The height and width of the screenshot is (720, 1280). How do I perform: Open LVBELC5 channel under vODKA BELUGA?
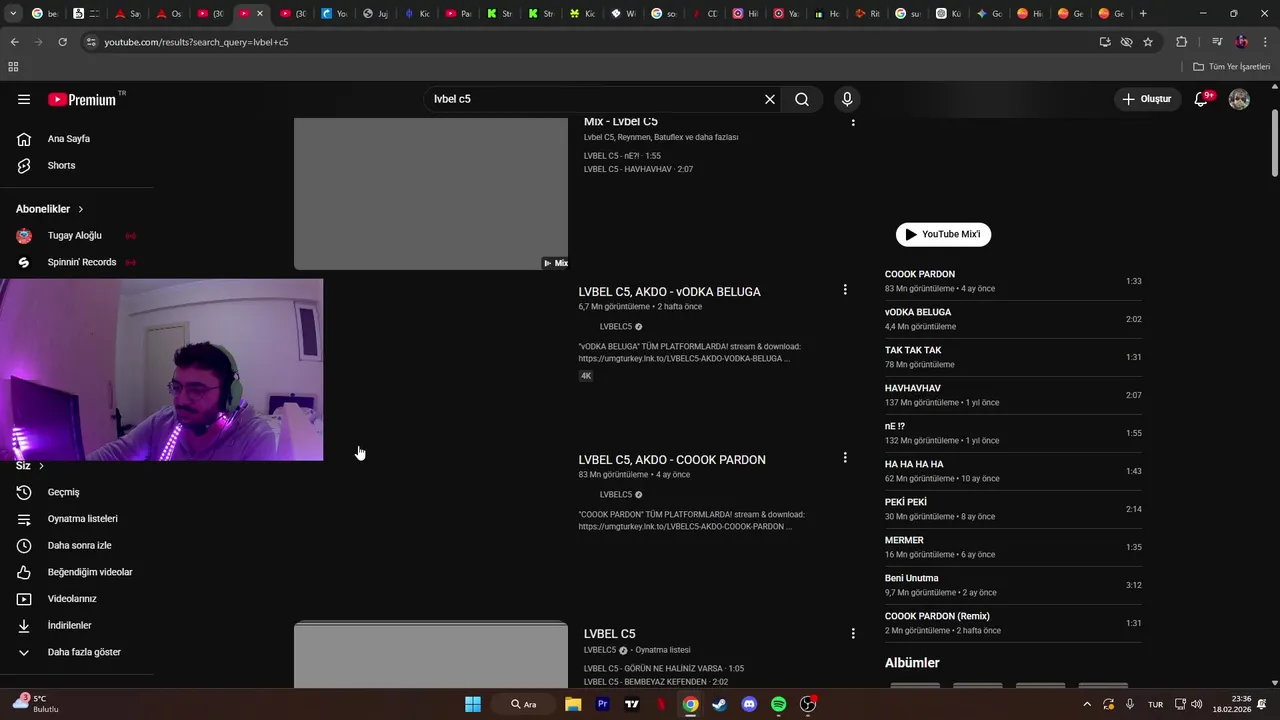(616, 327)
